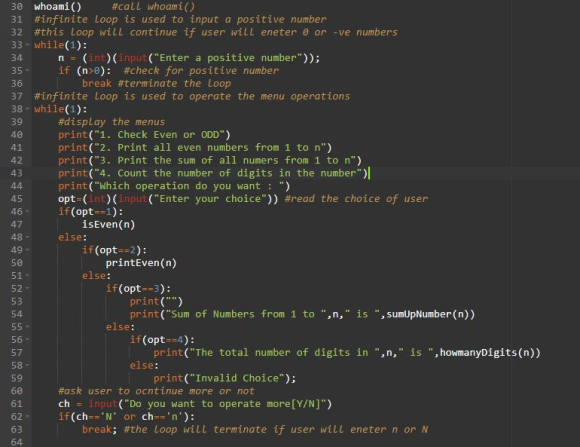The height and width of the screenshot is (447, 580).
Task: Collapse the if block at line 35
Action: [x=27, y=71]
